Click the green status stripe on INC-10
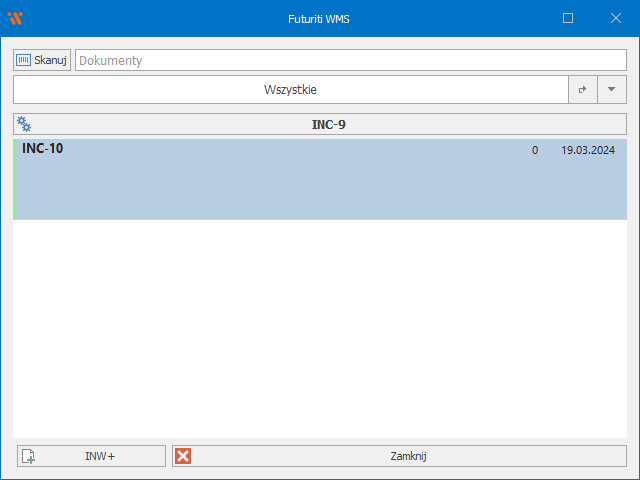 [x=15, y=180]
